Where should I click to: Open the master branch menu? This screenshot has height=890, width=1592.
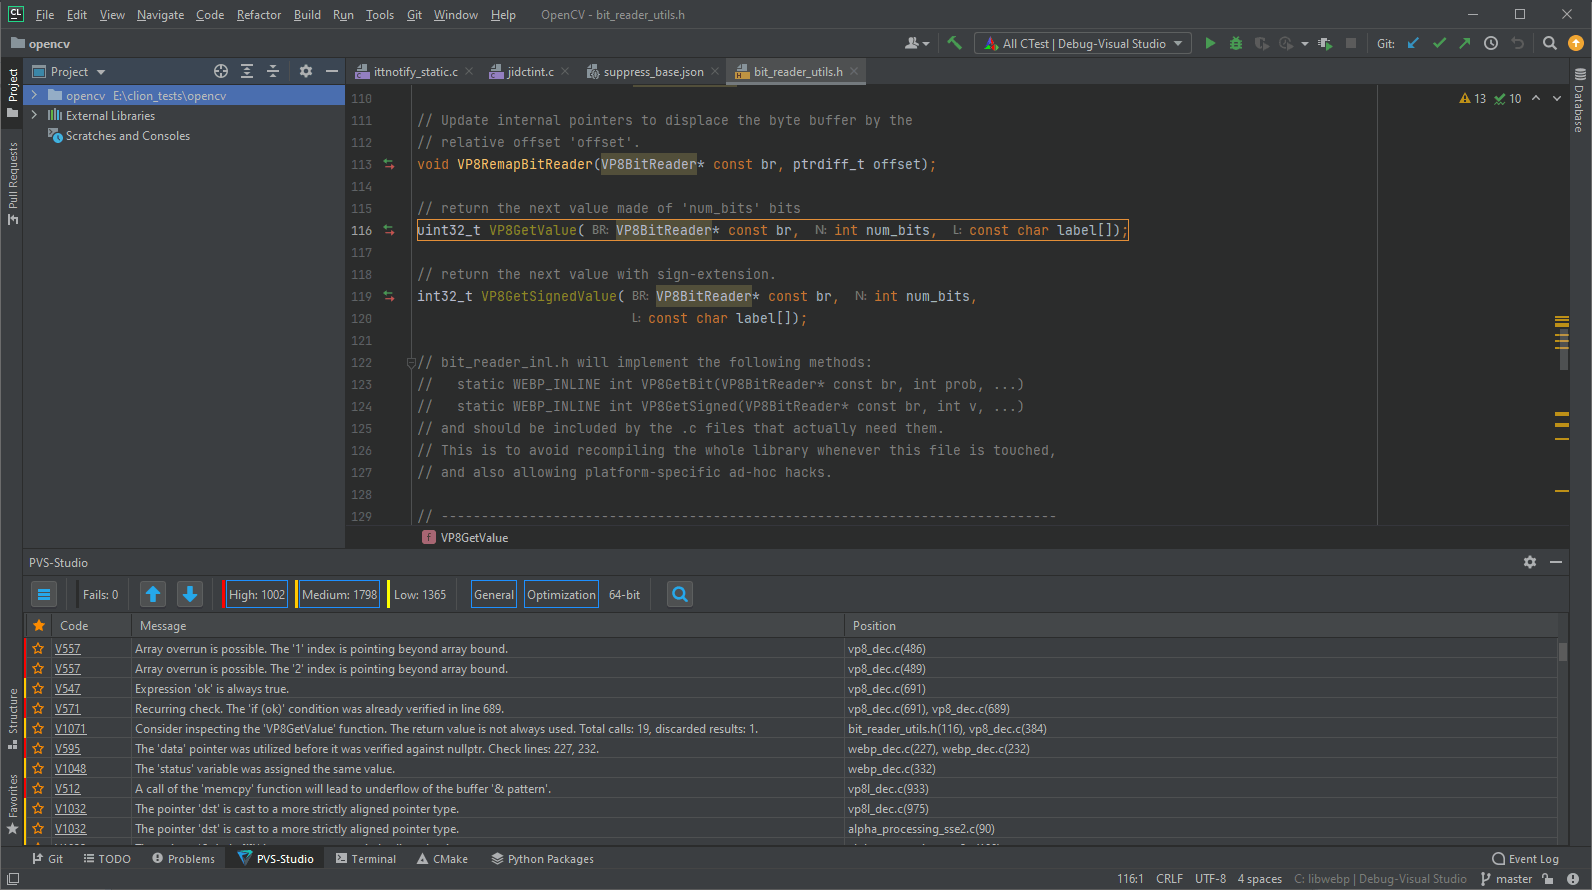tap(1507, 878)
